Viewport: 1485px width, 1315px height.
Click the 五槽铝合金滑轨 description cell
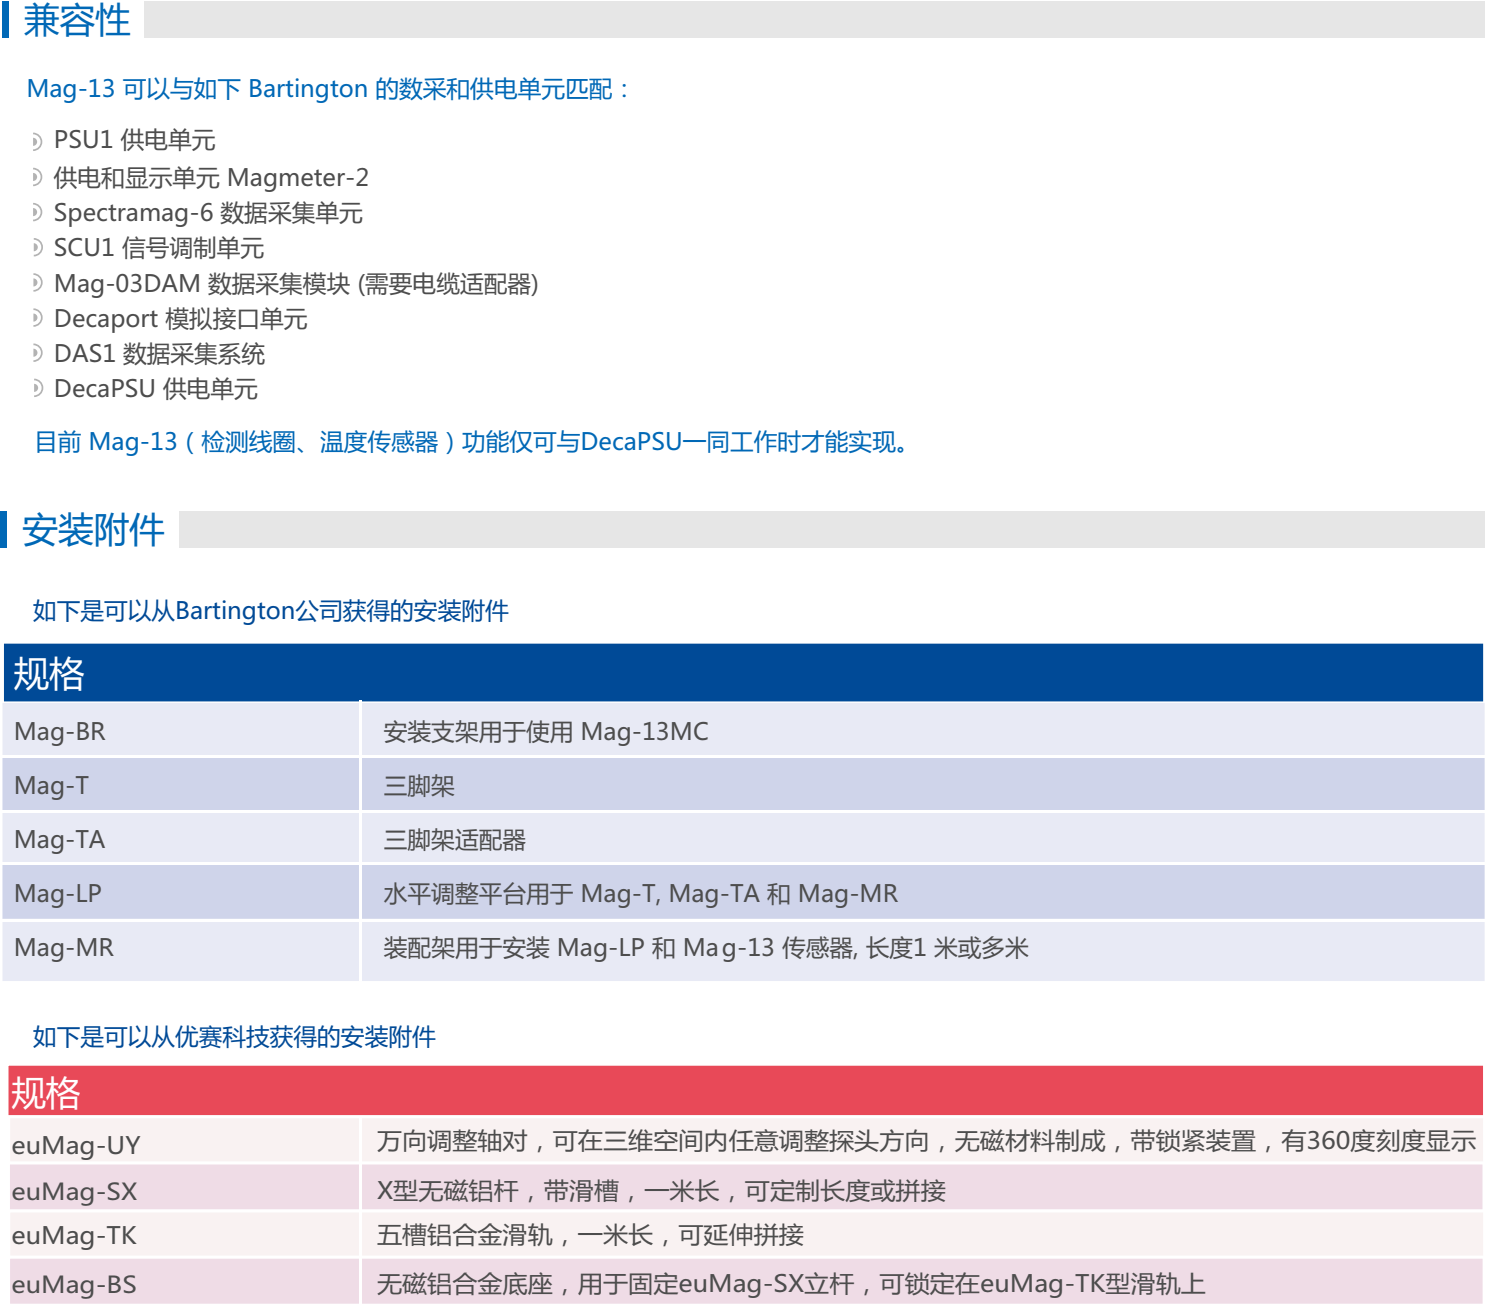click(x=922, y=1235)
